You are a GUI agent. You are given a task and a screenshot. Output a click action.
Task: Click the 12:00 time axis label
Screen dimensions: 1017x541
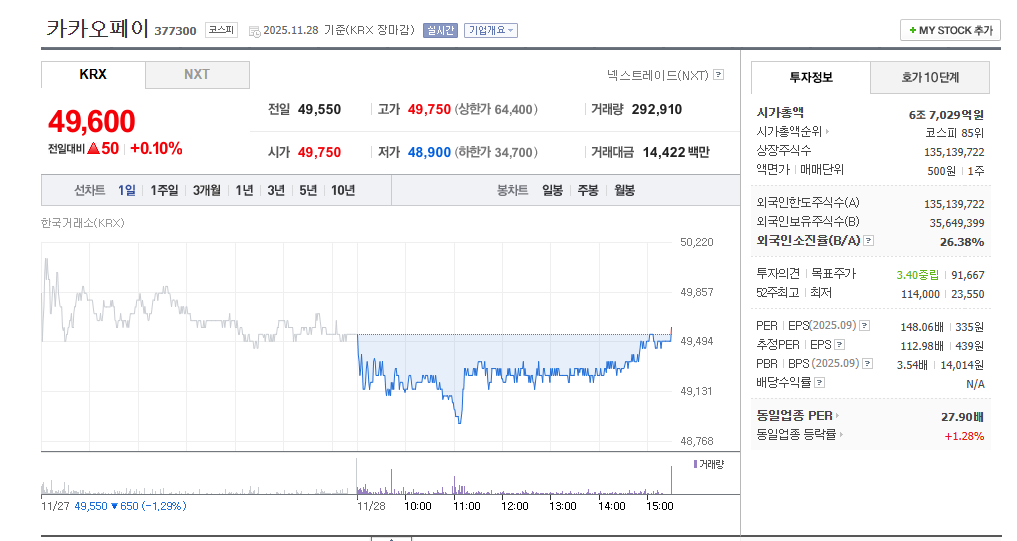coord(514,506)
